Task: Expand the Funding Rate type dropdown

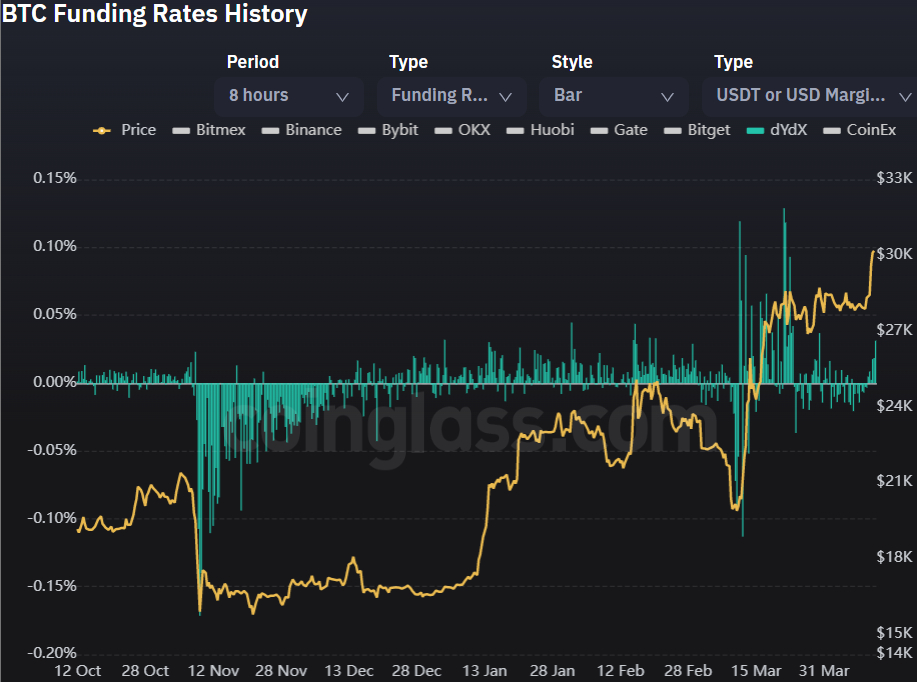Action: click(451, 96)
